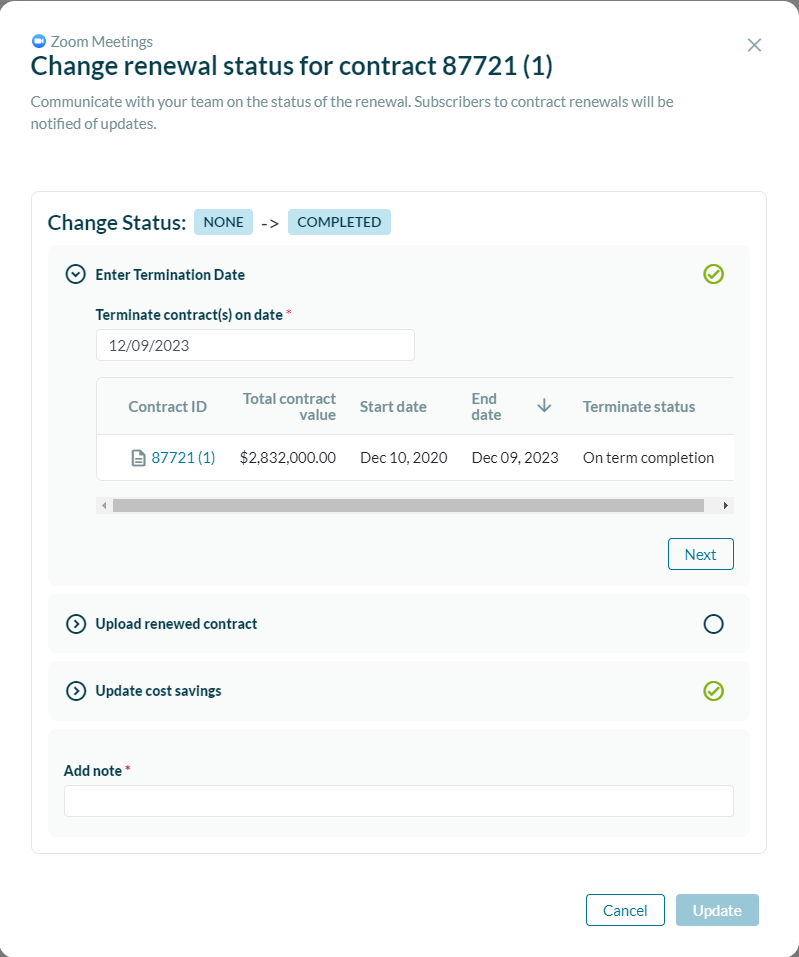Expand the Upload renewed contract section
The image size is (799, 957).
[x=76, y=624]
